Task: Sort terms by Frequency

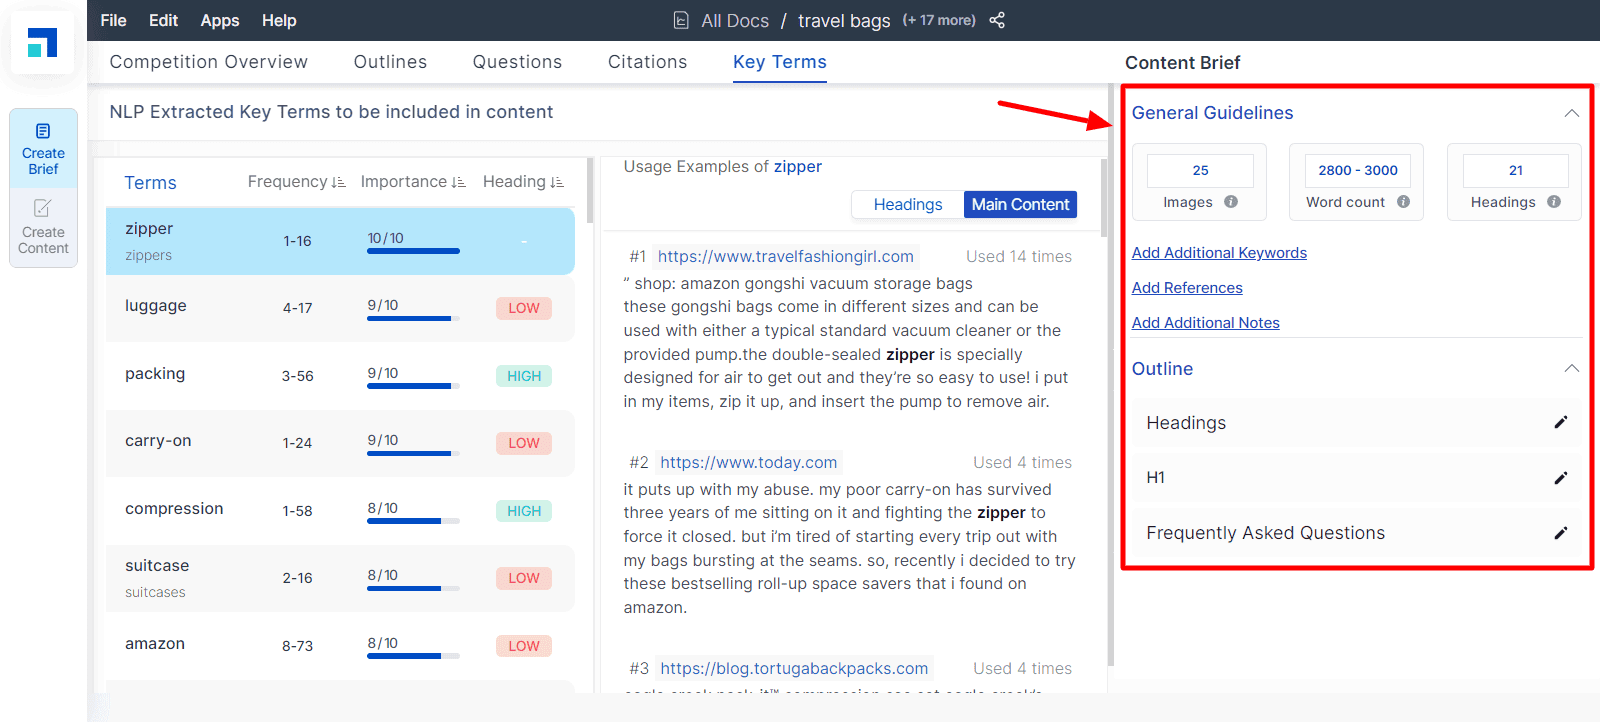Action: pyautogui.click(x=296, y=182)
